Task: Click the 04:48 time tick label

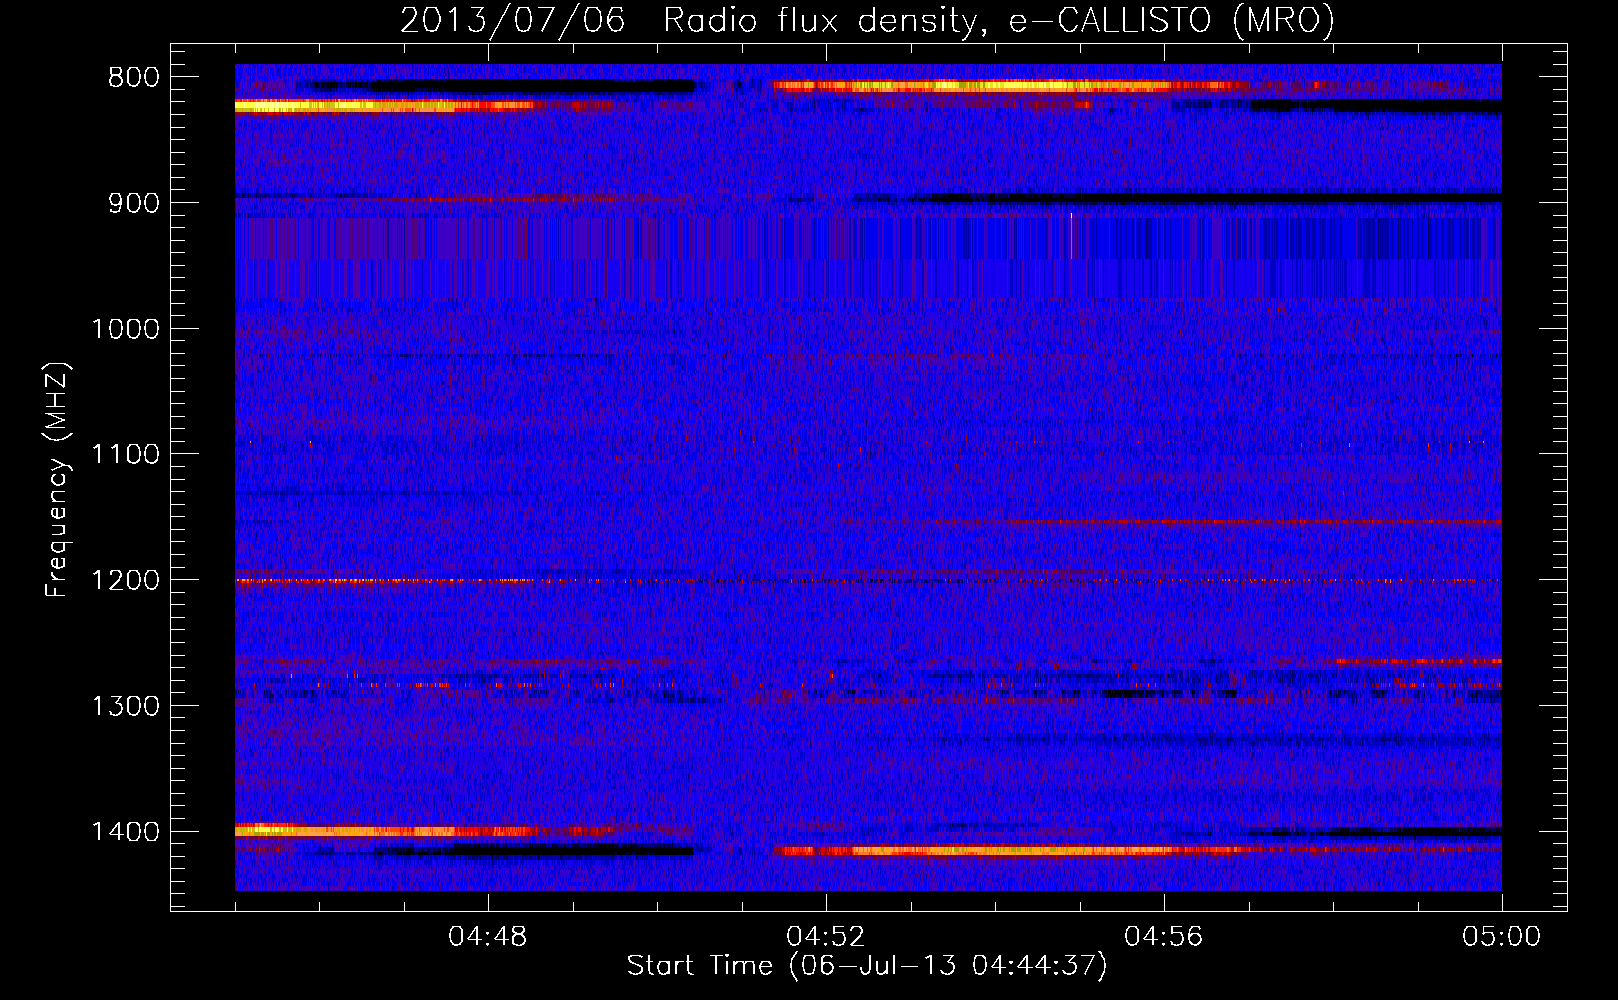Action: pos(488,937)
